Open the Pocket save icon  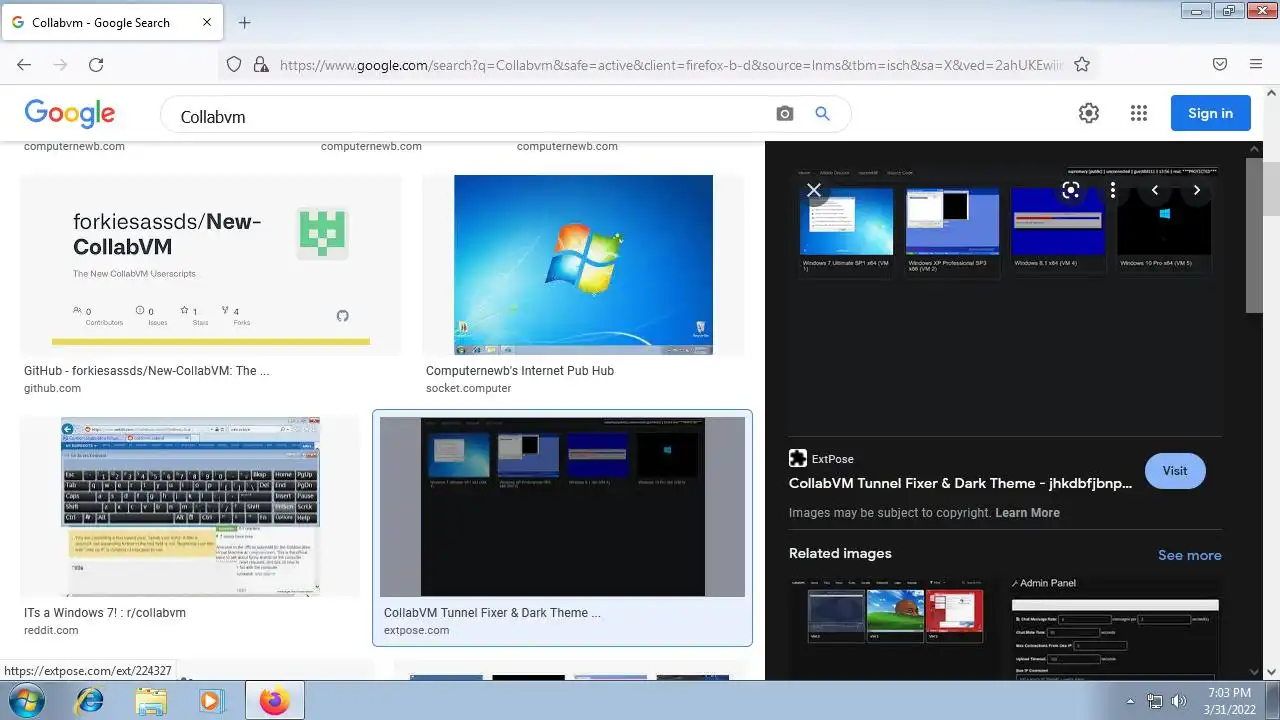pos(1220,65)
